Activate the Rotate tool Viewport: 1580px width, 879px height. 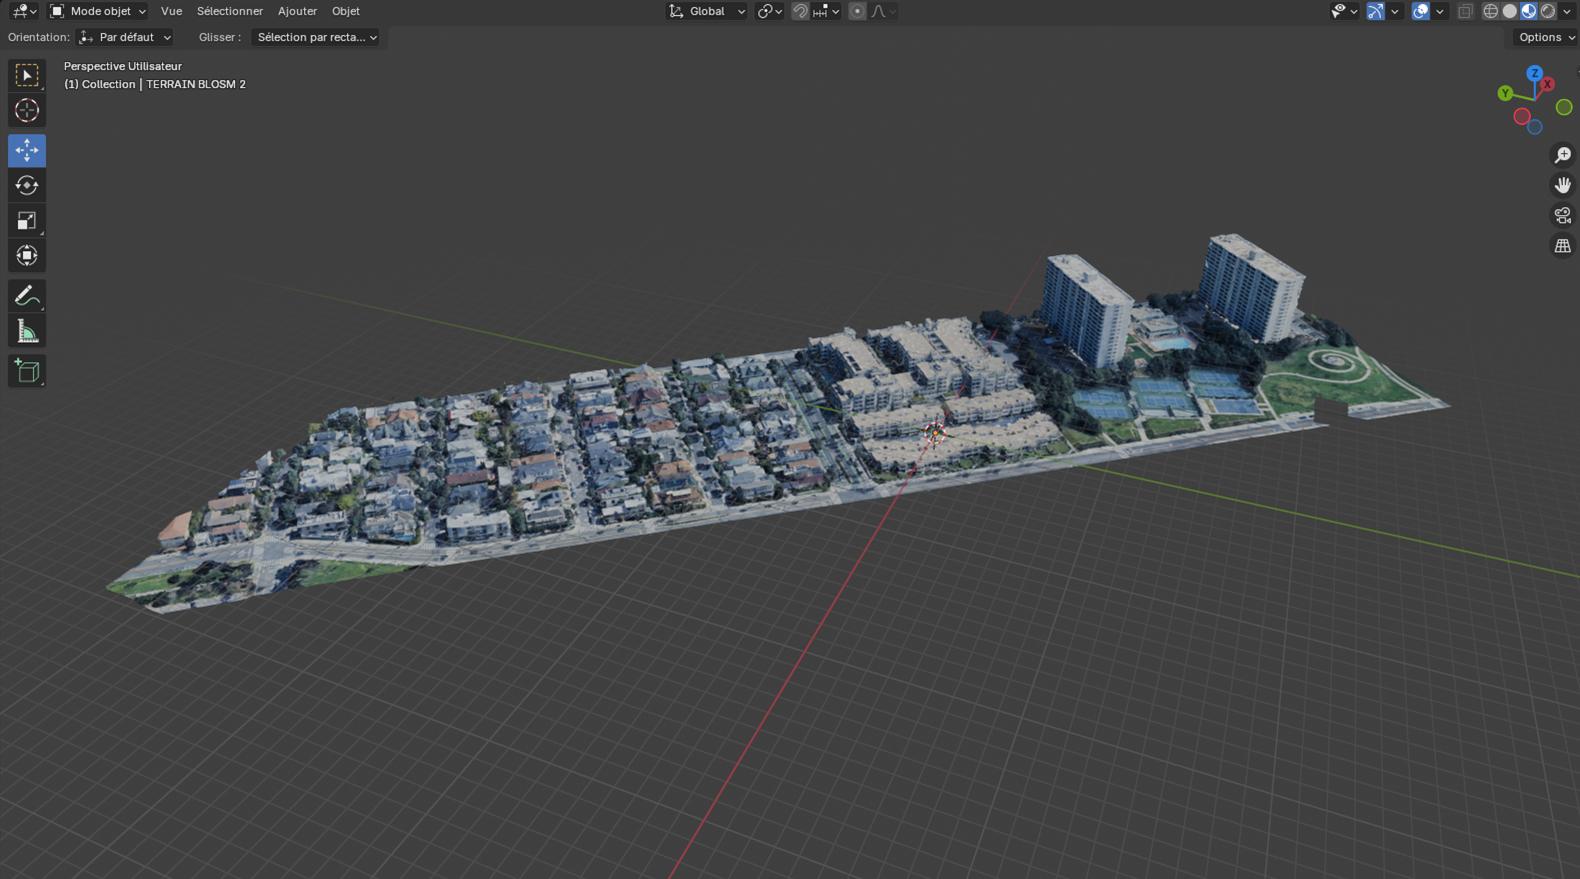pos(27,186)
